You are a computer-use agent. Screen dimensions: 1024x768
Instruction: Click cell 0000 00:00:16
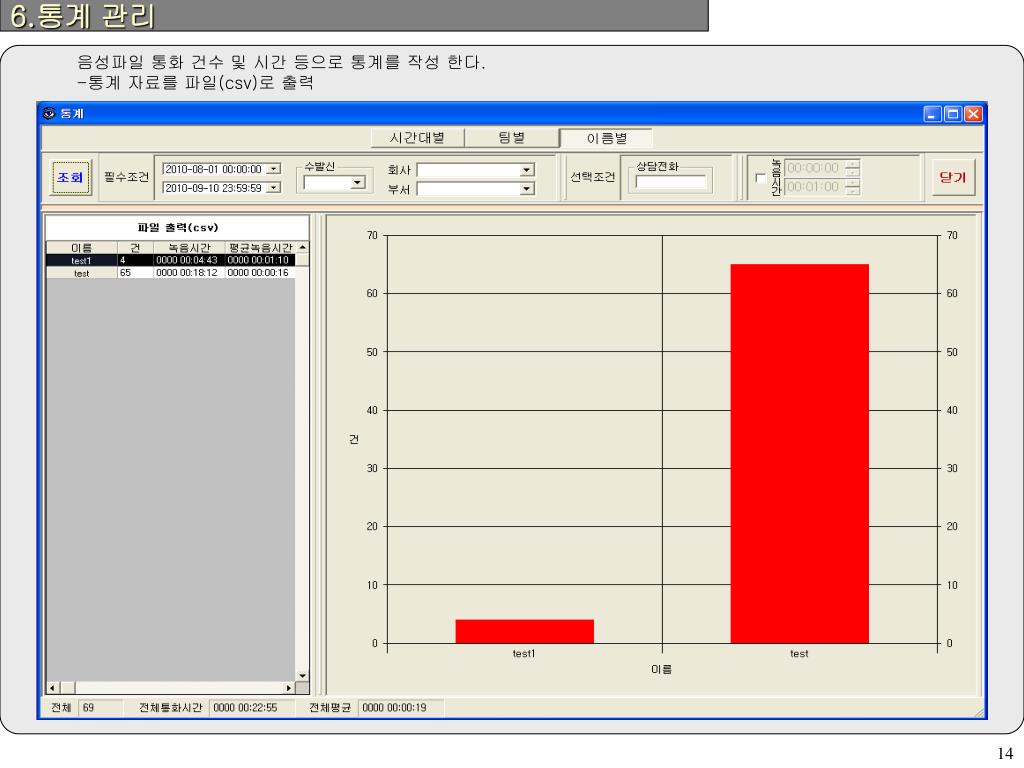(x=260, y=272)
